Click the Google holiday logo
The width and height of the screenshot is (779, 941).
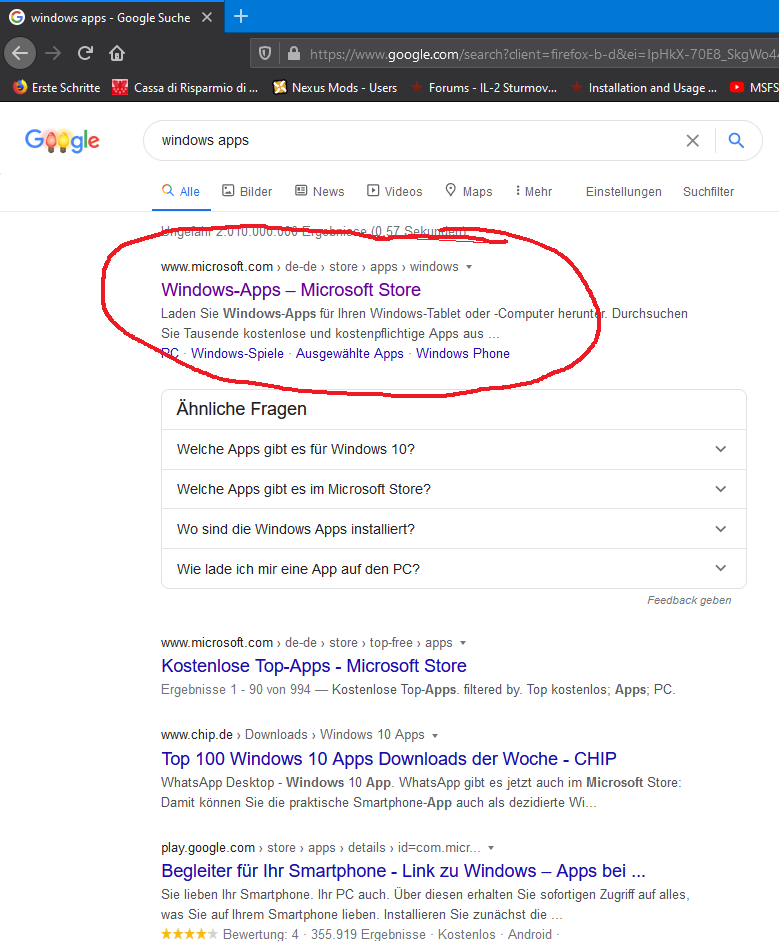[62, 140]
